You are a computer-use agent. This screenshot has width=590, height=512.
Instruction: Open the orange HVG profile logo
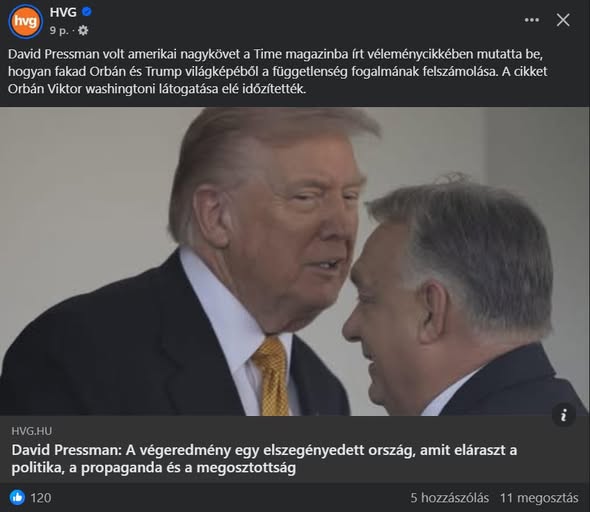pyautogui.click(x=26, y=21)
